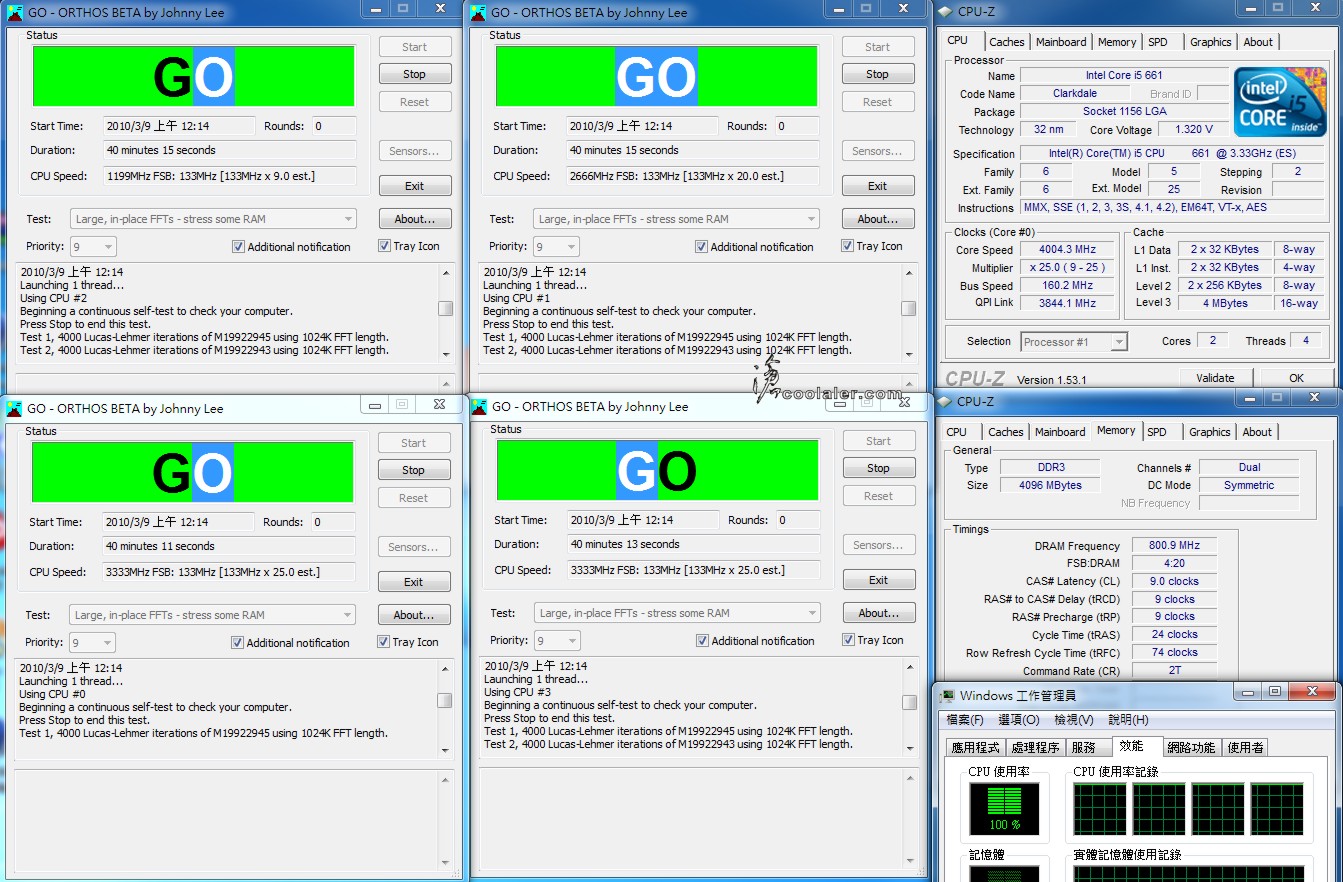
Task: Open the Priority dropdown in ORTHOS CPU #0 window
Action: tap(92, 642)
